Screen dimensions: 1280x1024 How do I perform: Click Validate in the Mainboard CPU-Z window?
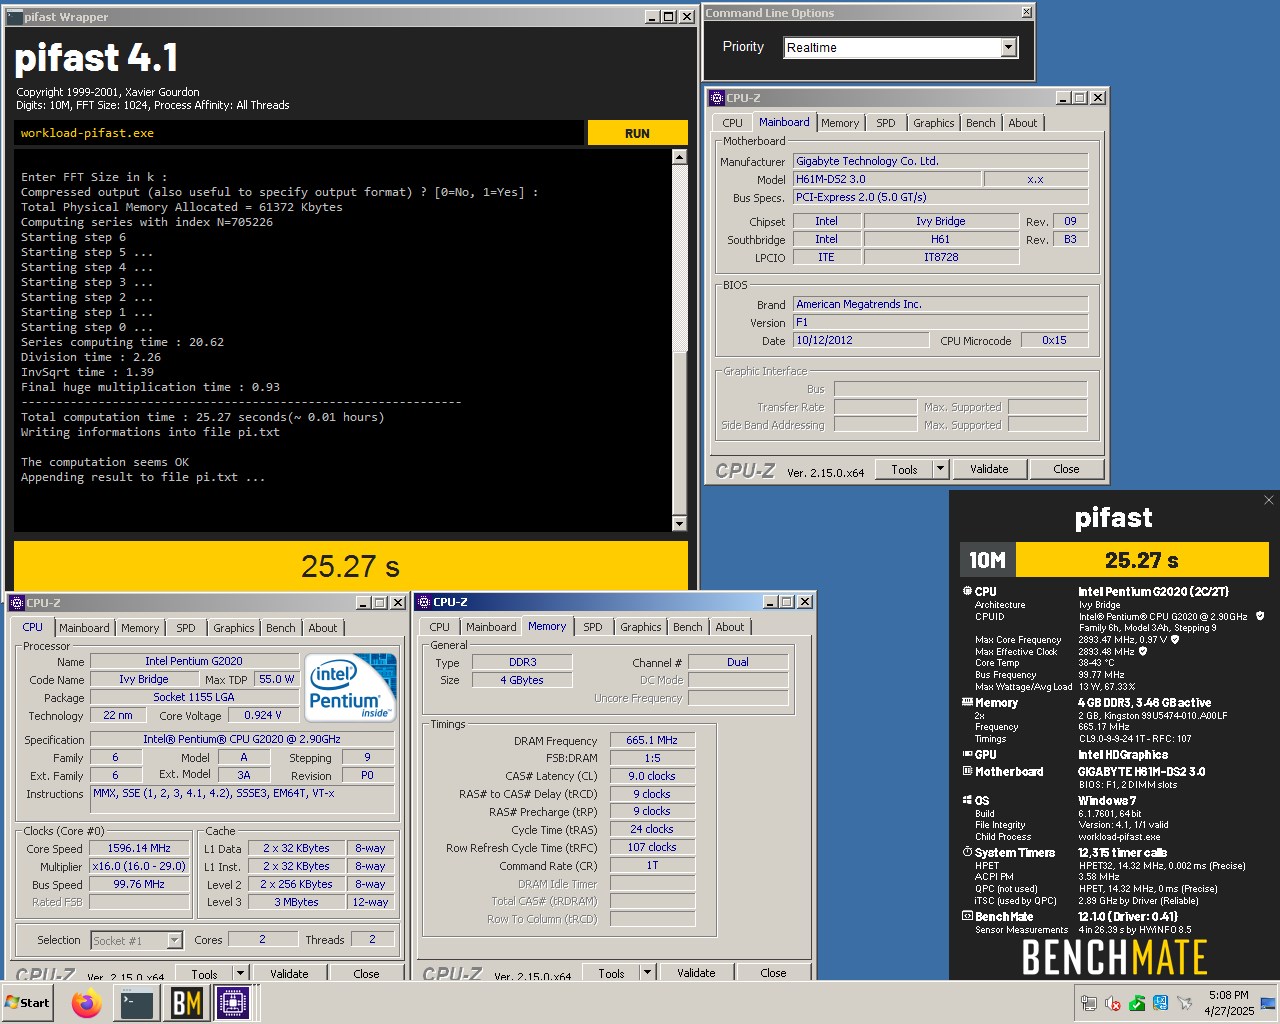tap(989, 469)
